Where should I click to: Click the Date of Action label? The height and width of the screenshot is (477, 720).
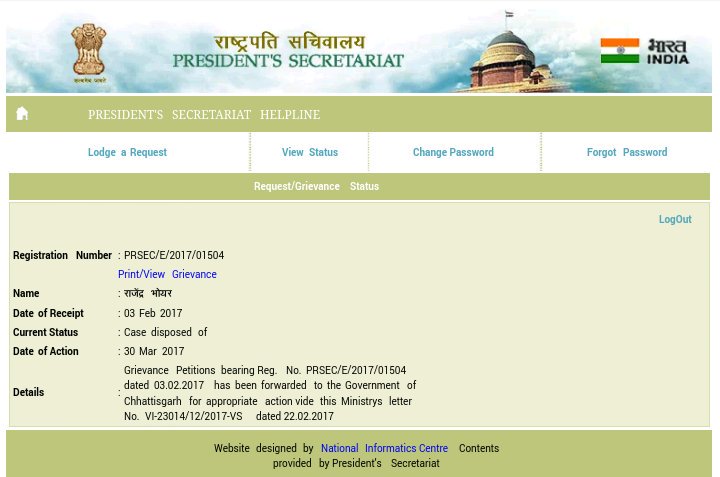(x=45, y=351)
